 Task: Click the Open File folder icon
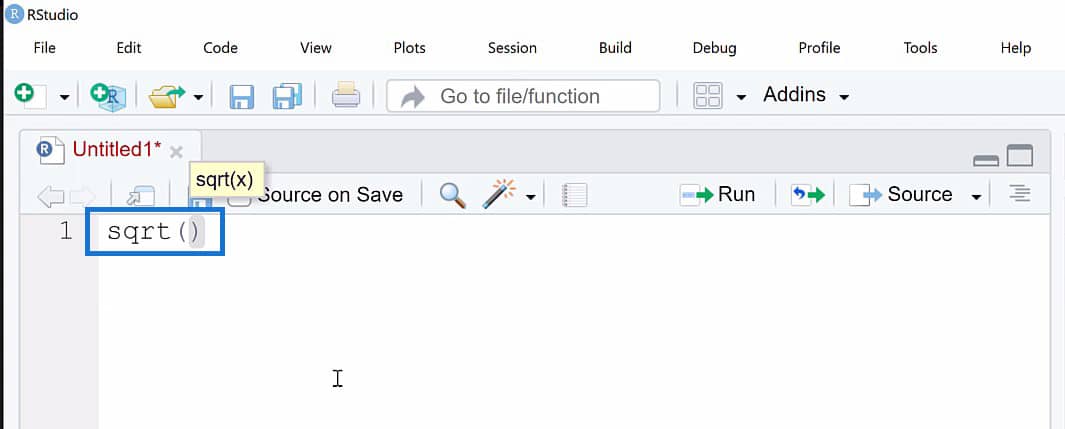click(167, 96)
